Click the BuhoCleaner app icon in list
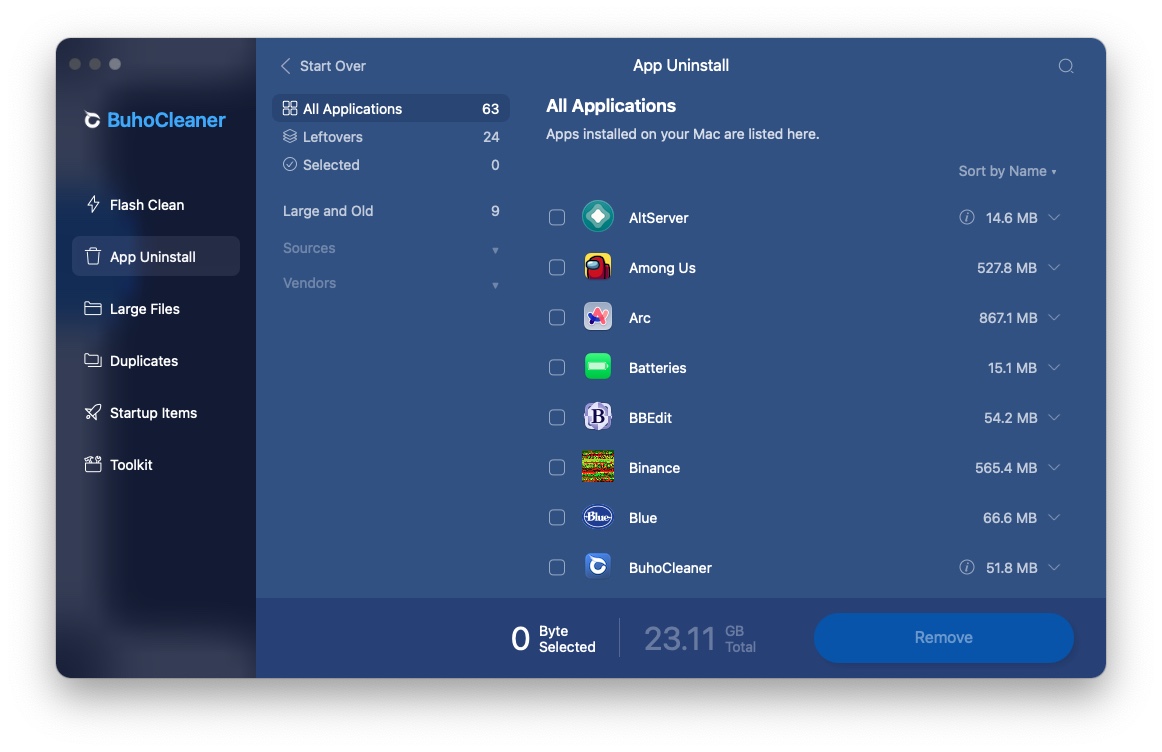This screenshot has width=1162, height=752. [x=597, y=567]
